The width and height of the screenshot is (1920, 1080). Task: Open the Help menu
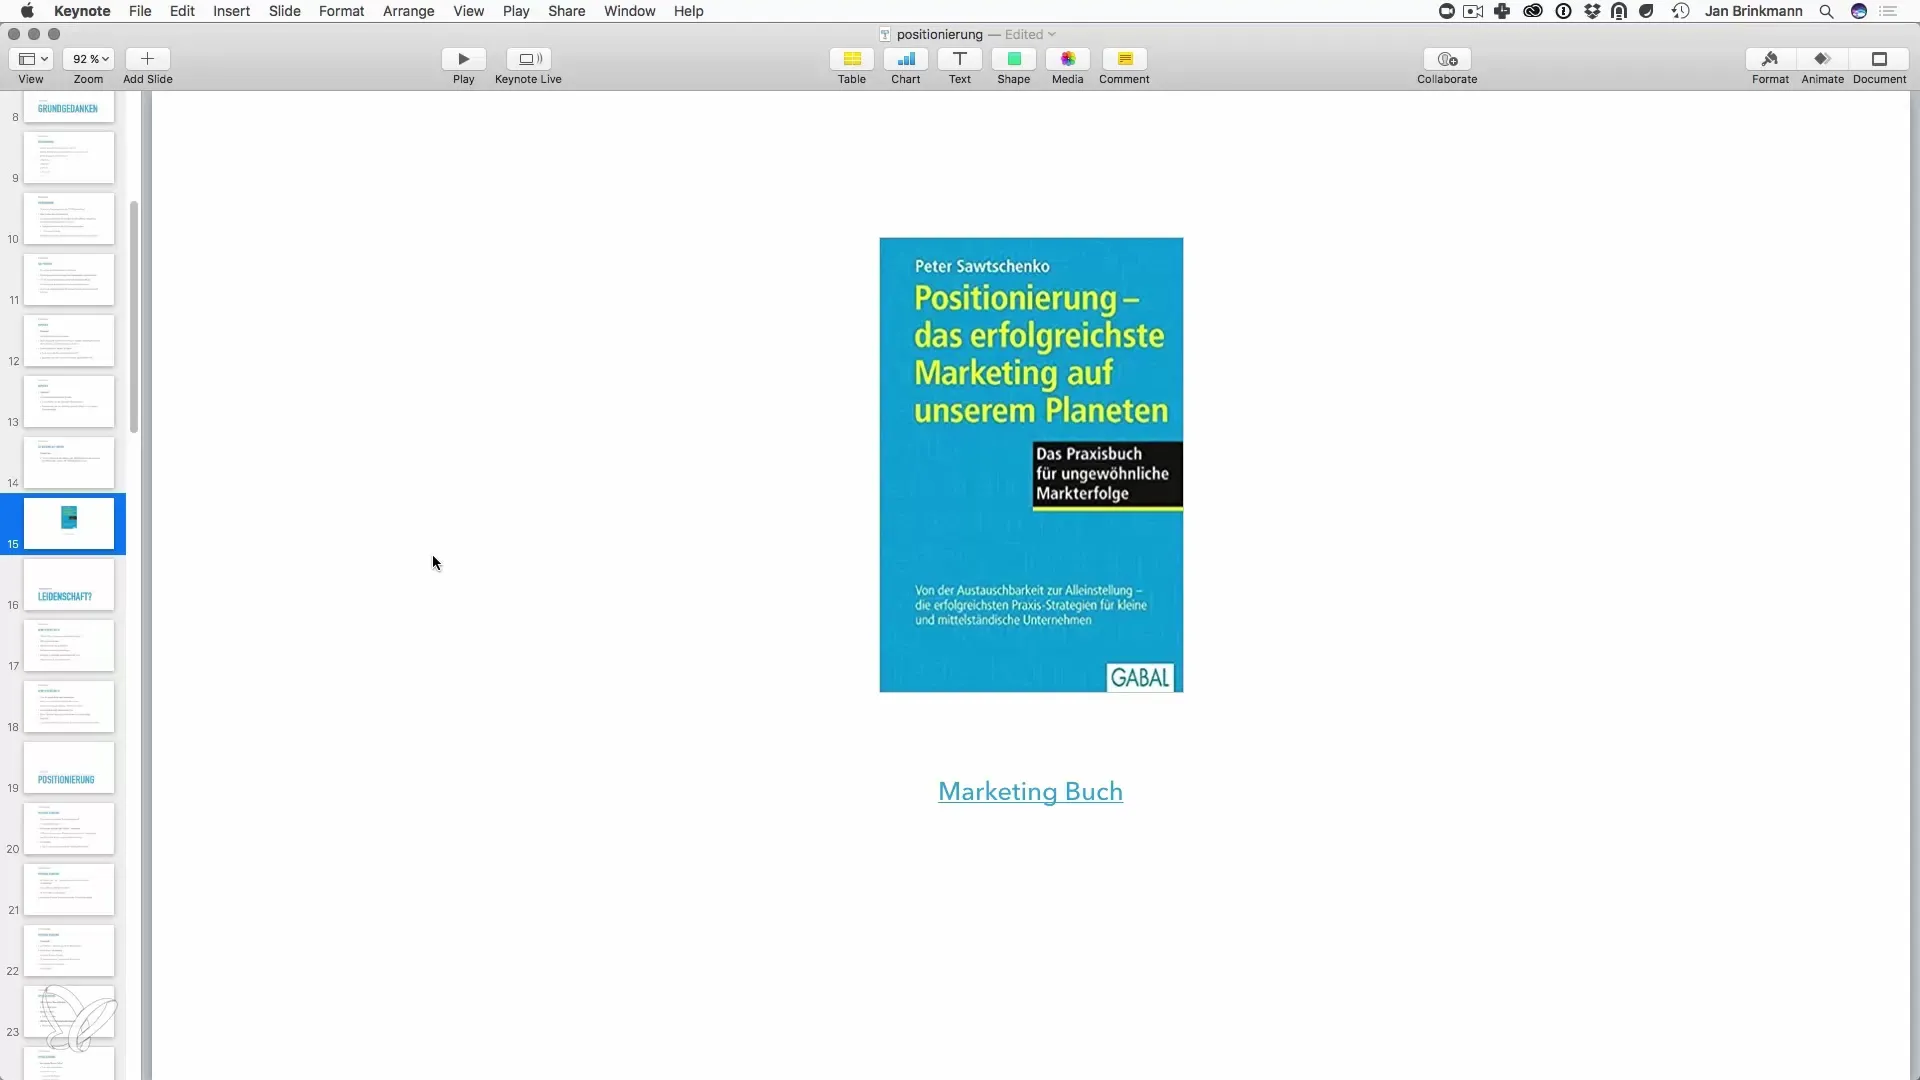[x=689, y=11]
